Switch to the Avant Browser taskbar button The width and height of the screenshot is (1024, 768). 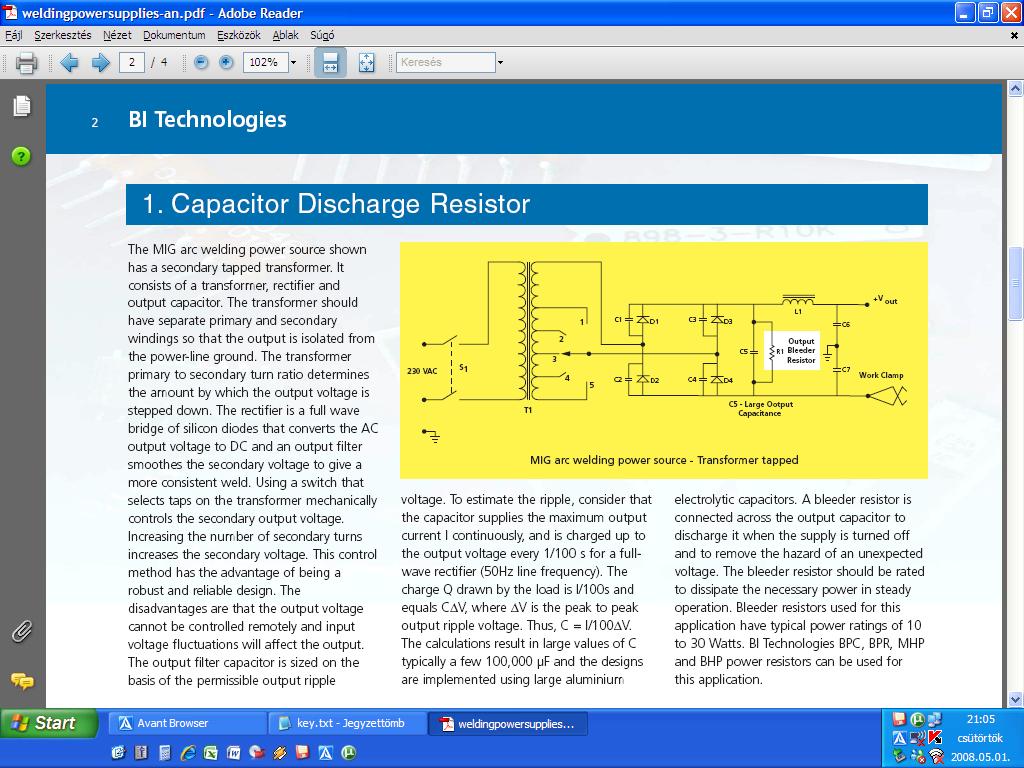(x=187, y=724)
